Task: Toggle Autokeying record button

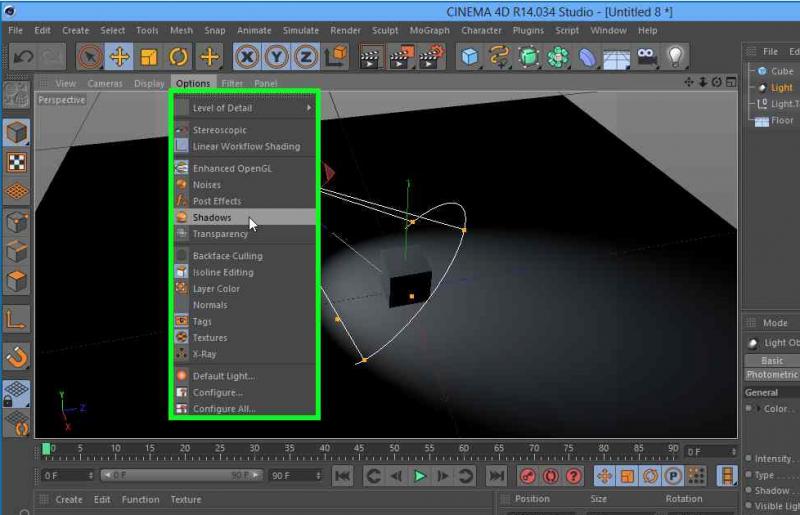Action: pos(551,476)
